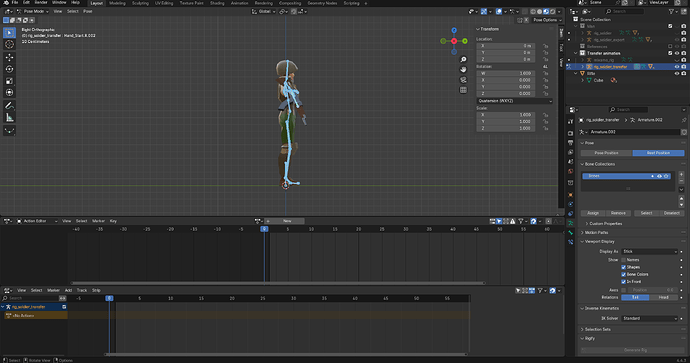Click the Location X value field
The width and height of the screenshot is (690, 363).
(x=506, y=46)
